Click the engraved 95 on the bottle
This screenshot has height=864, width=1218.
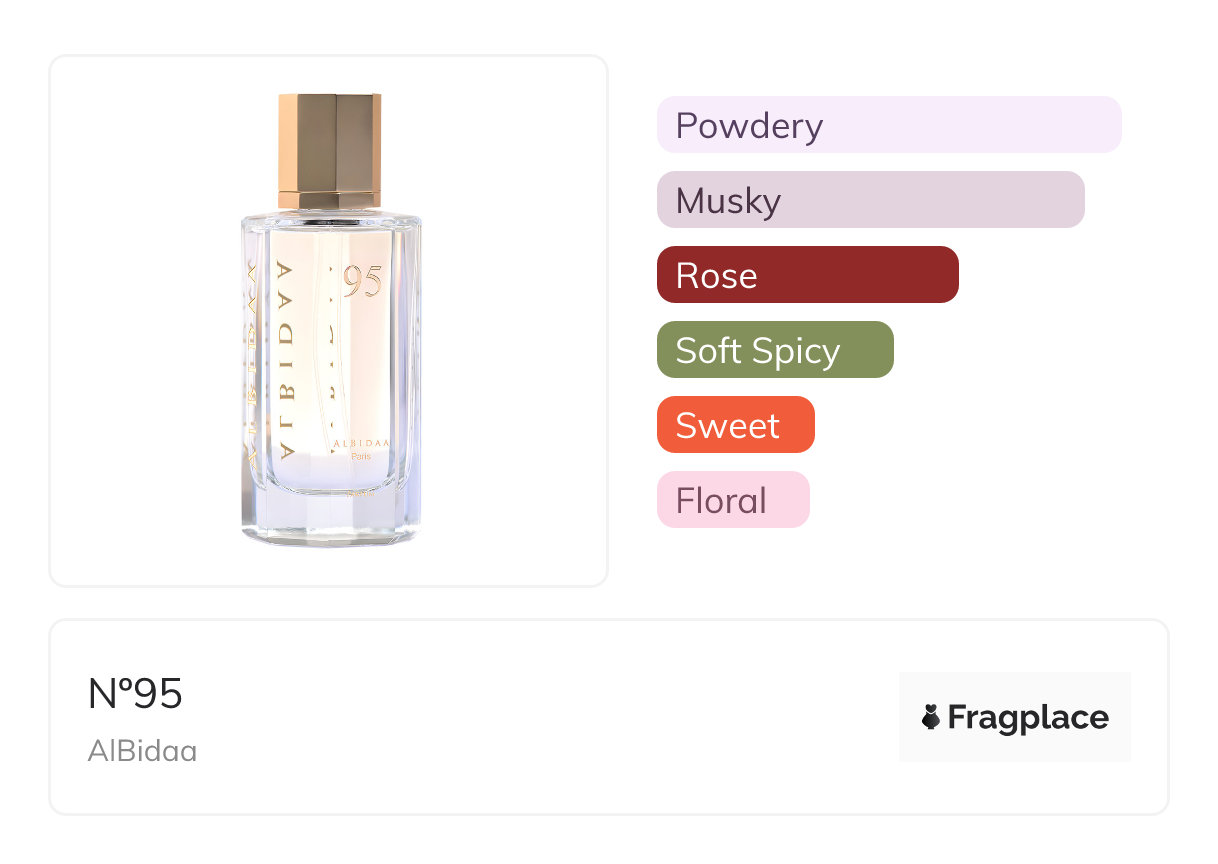coord(362,283)
